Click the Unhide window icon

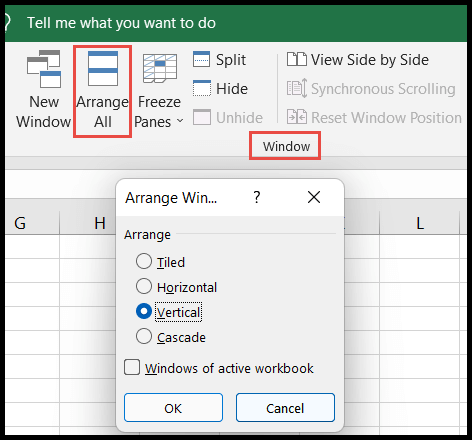[202, 117]
